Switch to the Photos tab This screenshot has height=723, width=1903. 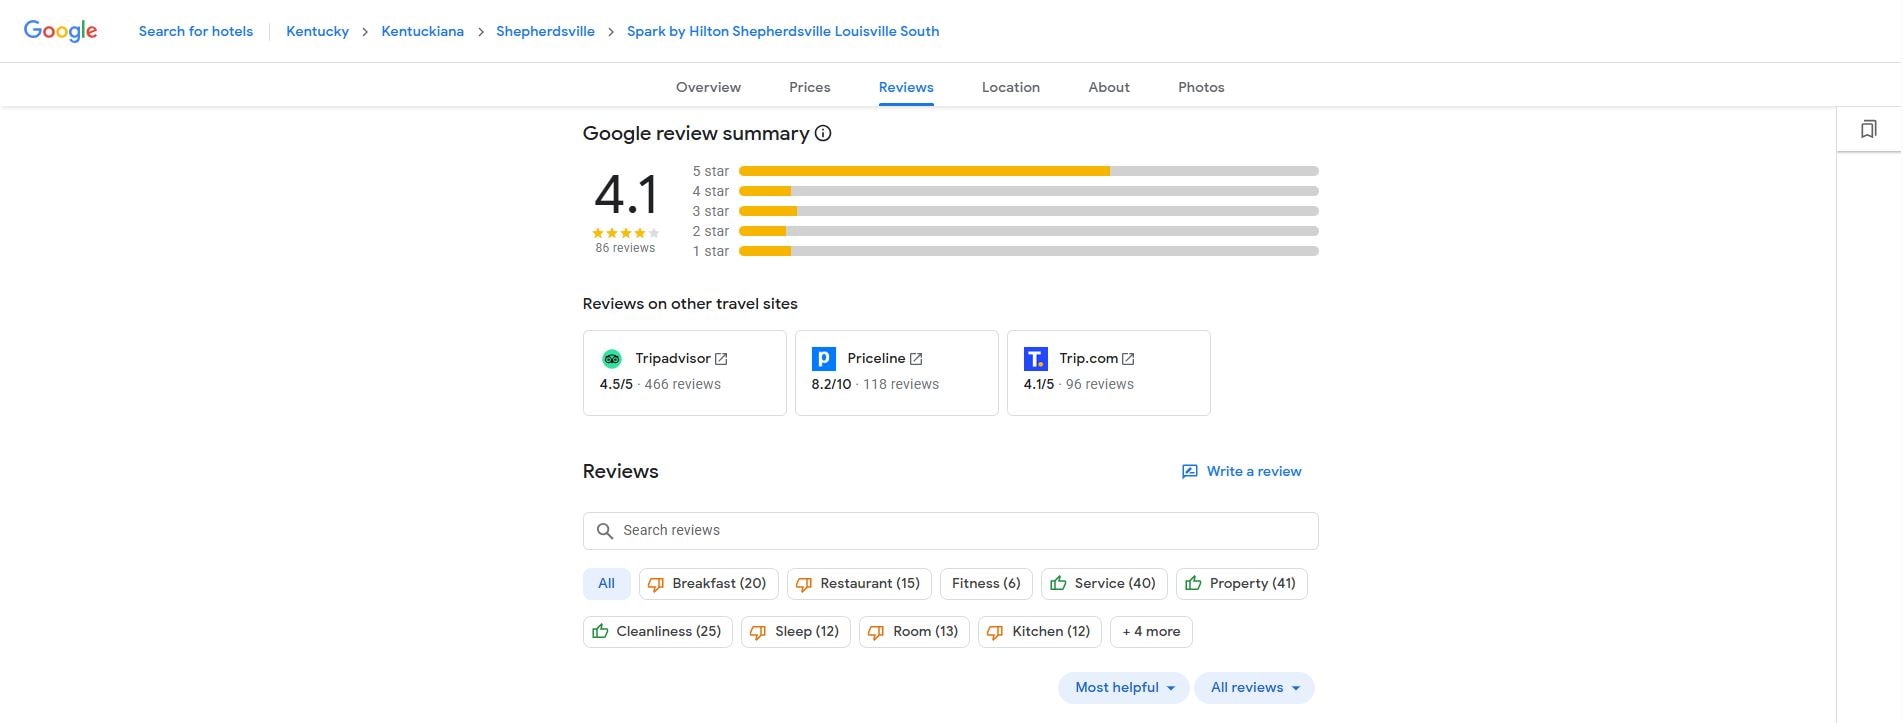1201,87
